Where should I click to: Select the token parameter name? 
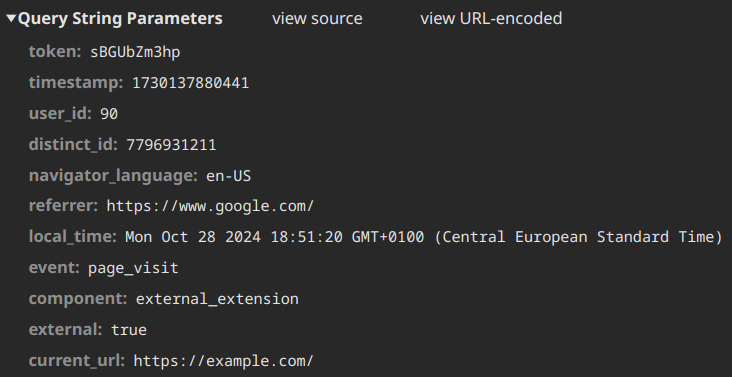tap(55, 52)
